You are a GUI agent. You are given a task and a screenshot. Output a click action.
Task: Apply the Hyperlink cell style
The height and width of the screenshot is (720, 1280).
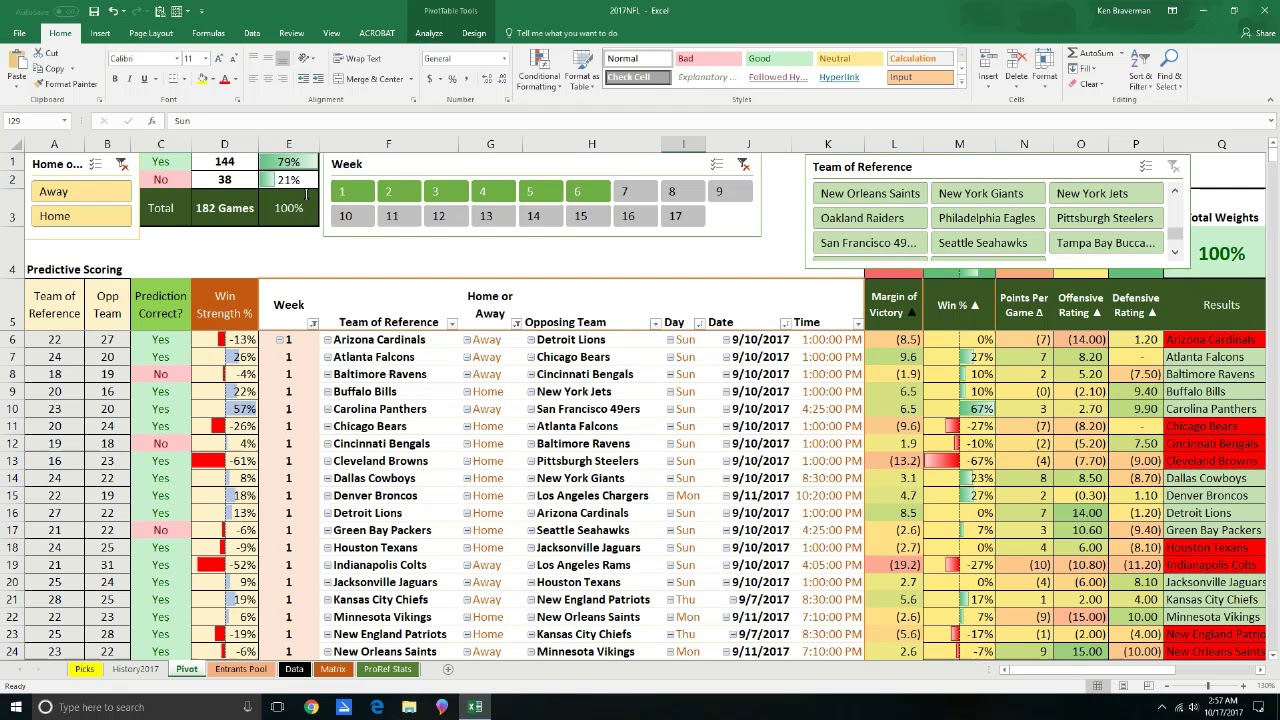850,77
